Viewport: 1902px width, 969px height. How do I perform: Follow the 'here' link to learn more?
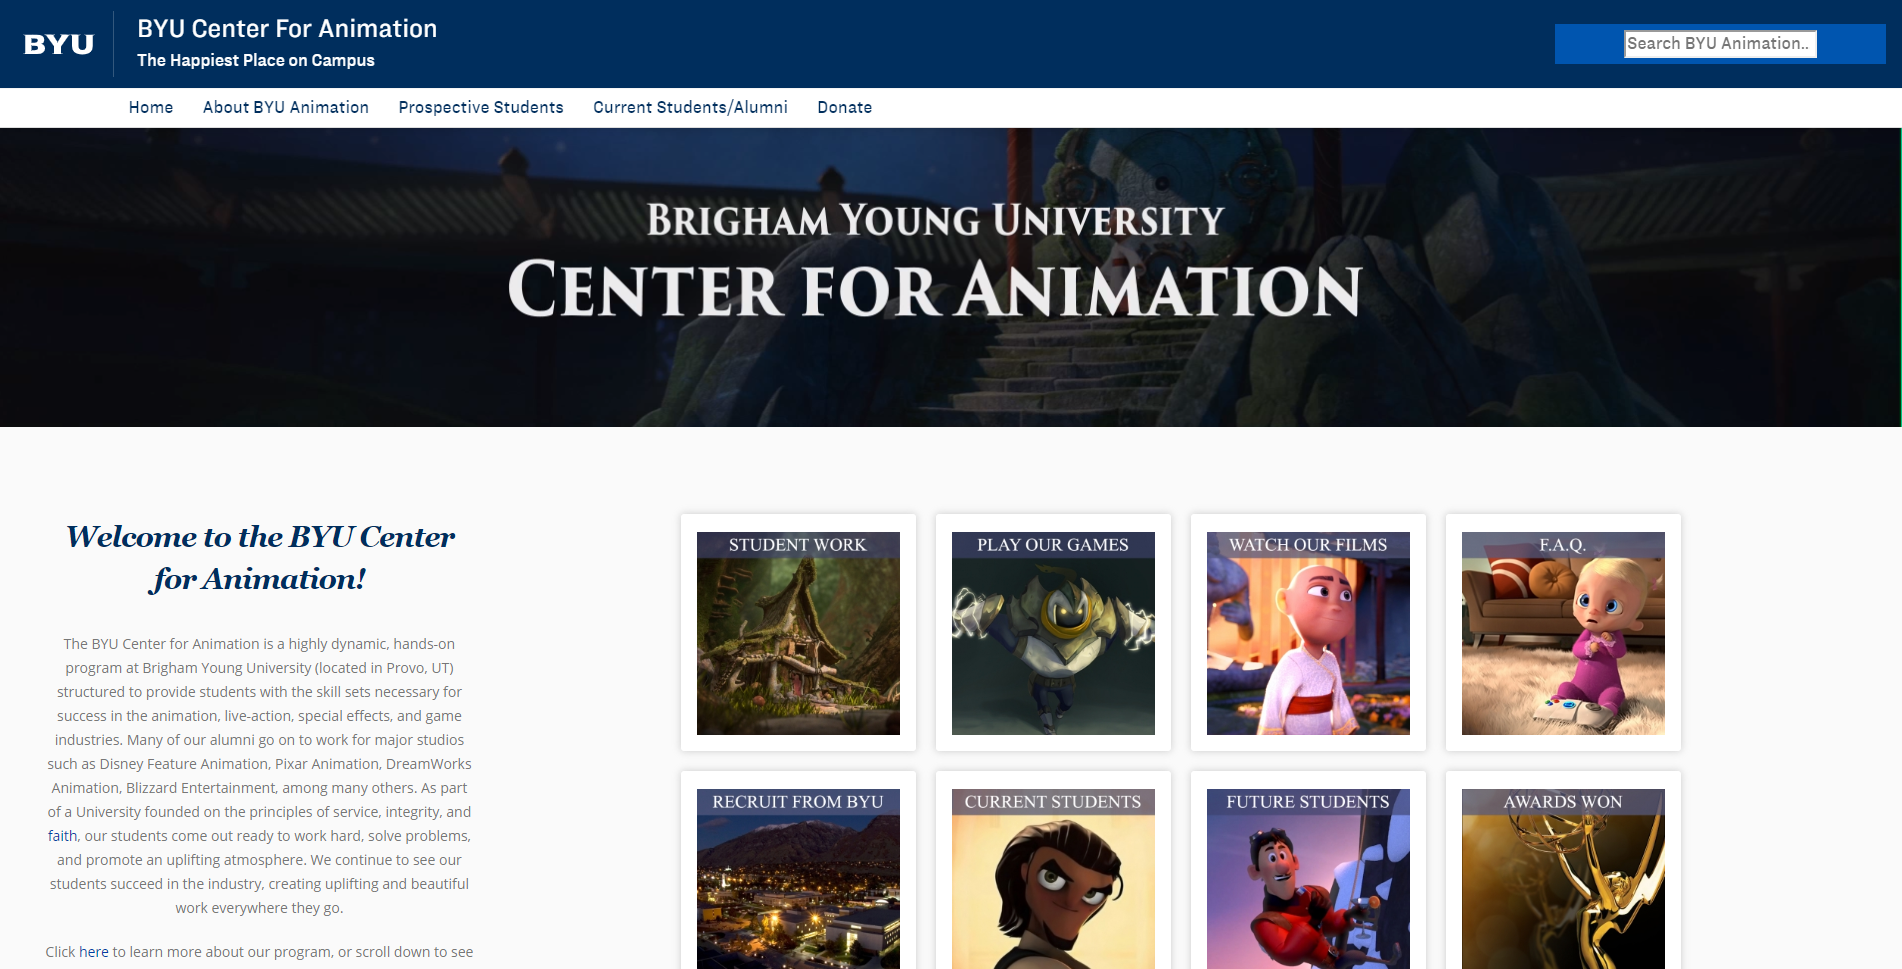94,952
